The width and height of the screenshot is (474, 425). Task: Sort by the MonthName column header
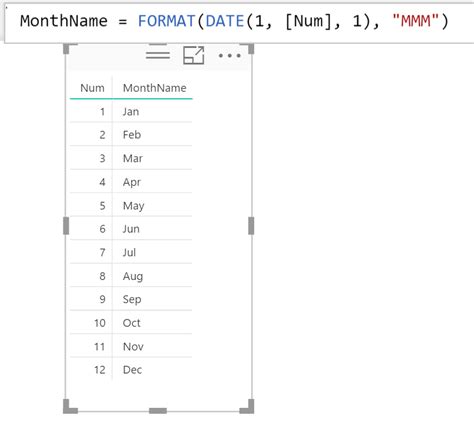pos(155,88)
